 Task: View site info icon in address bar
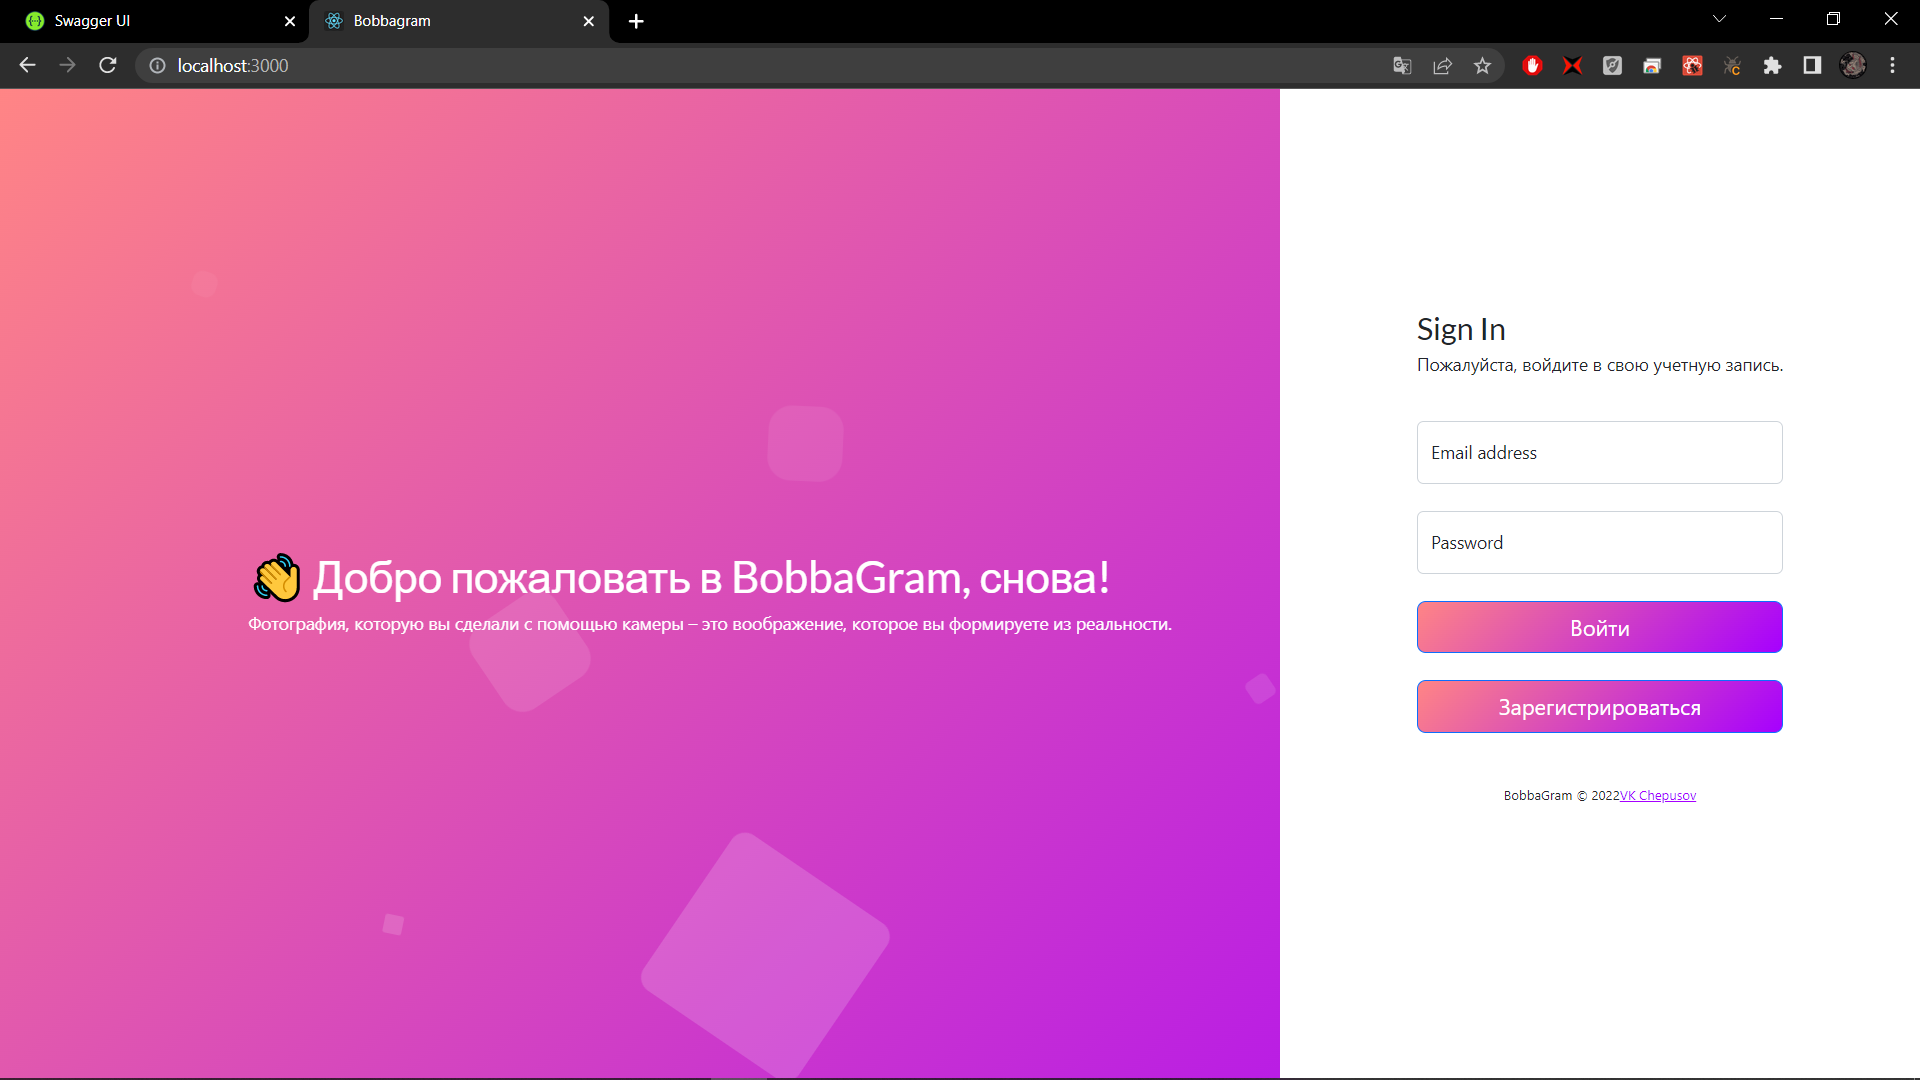tap(157, 66)
